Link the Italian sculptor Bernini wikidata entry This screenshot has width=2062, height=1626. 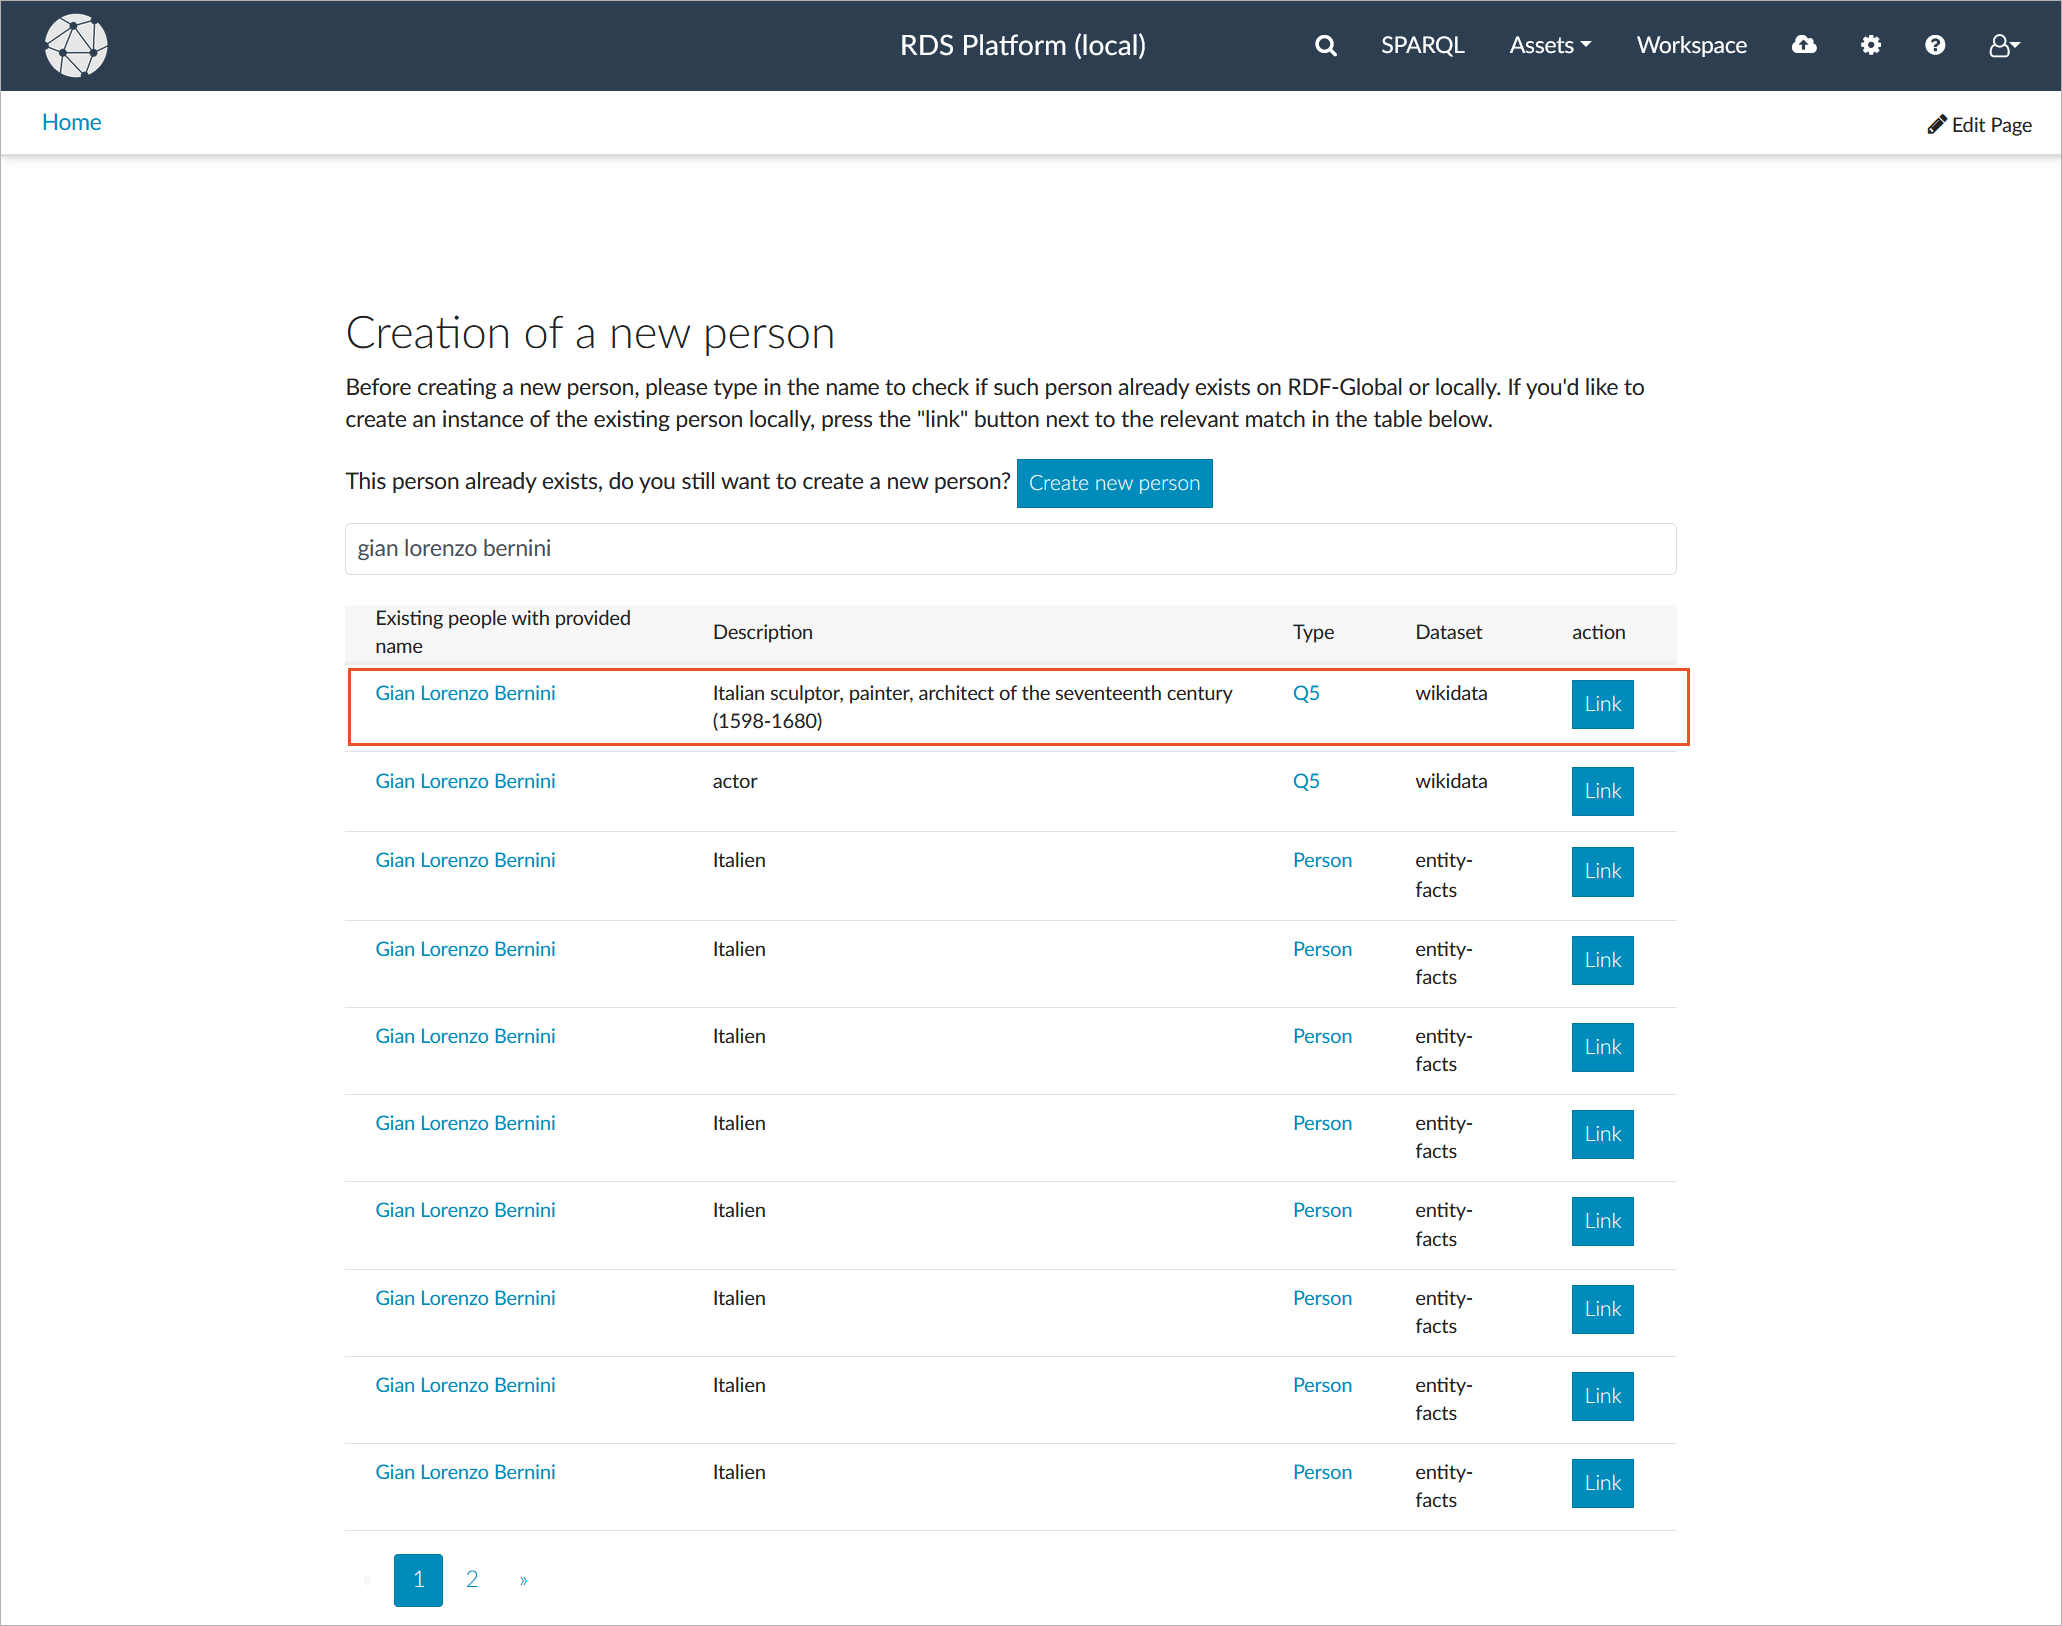tap(1602, 704)
